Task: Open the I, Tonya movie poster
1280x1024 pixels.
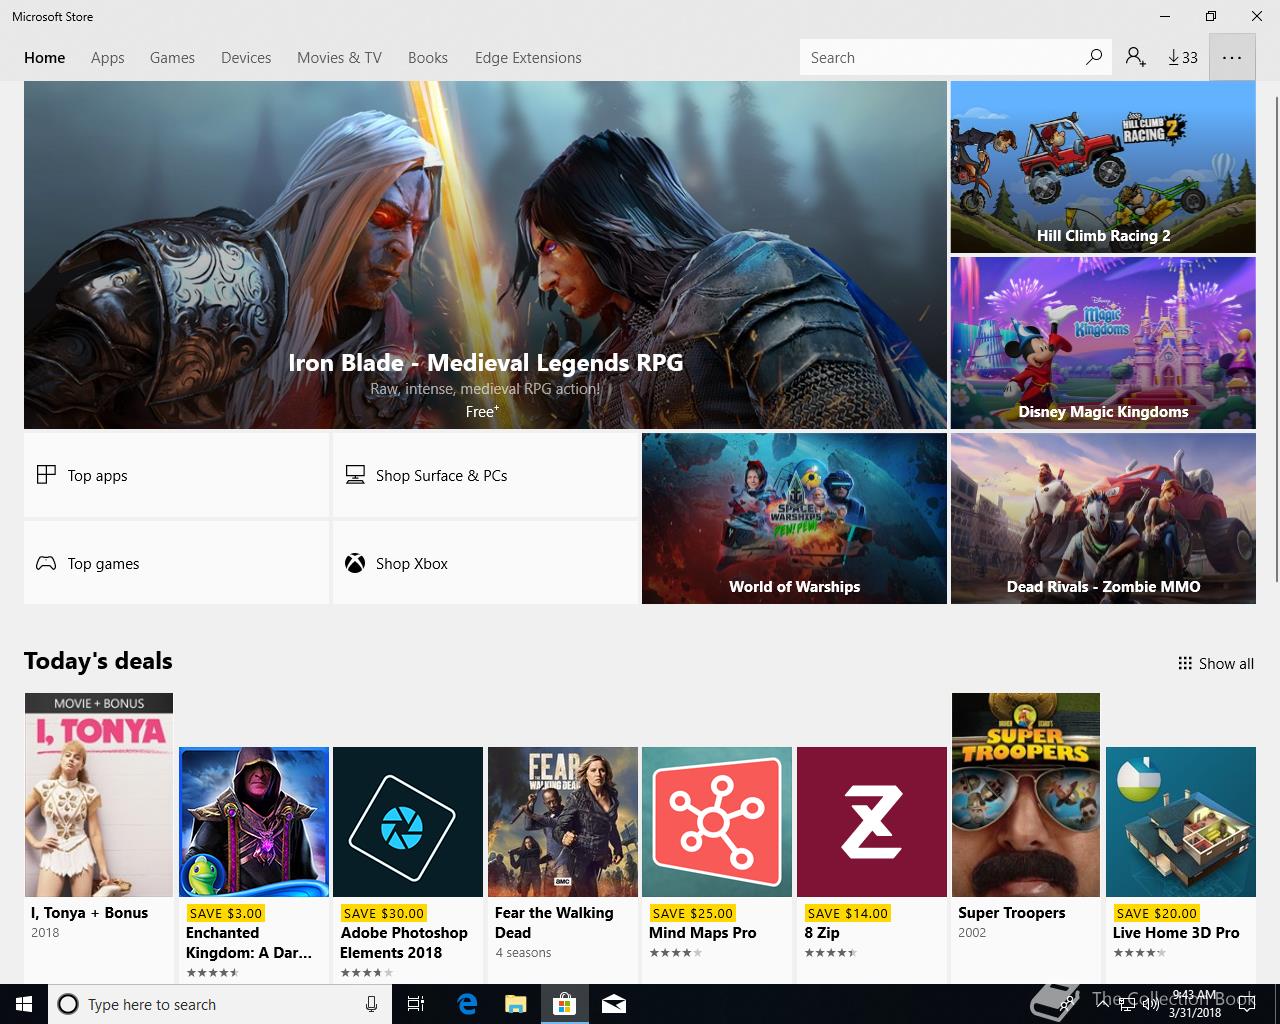Action: [x=99, y=795]
